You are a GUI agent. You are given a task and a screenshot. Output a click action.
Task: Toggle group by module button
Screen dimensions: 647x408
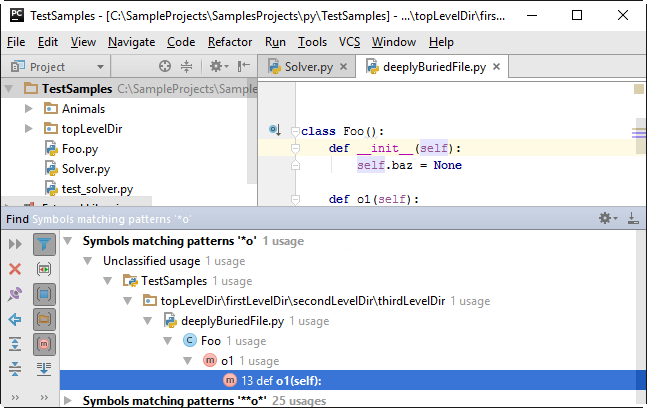[44, 294]
